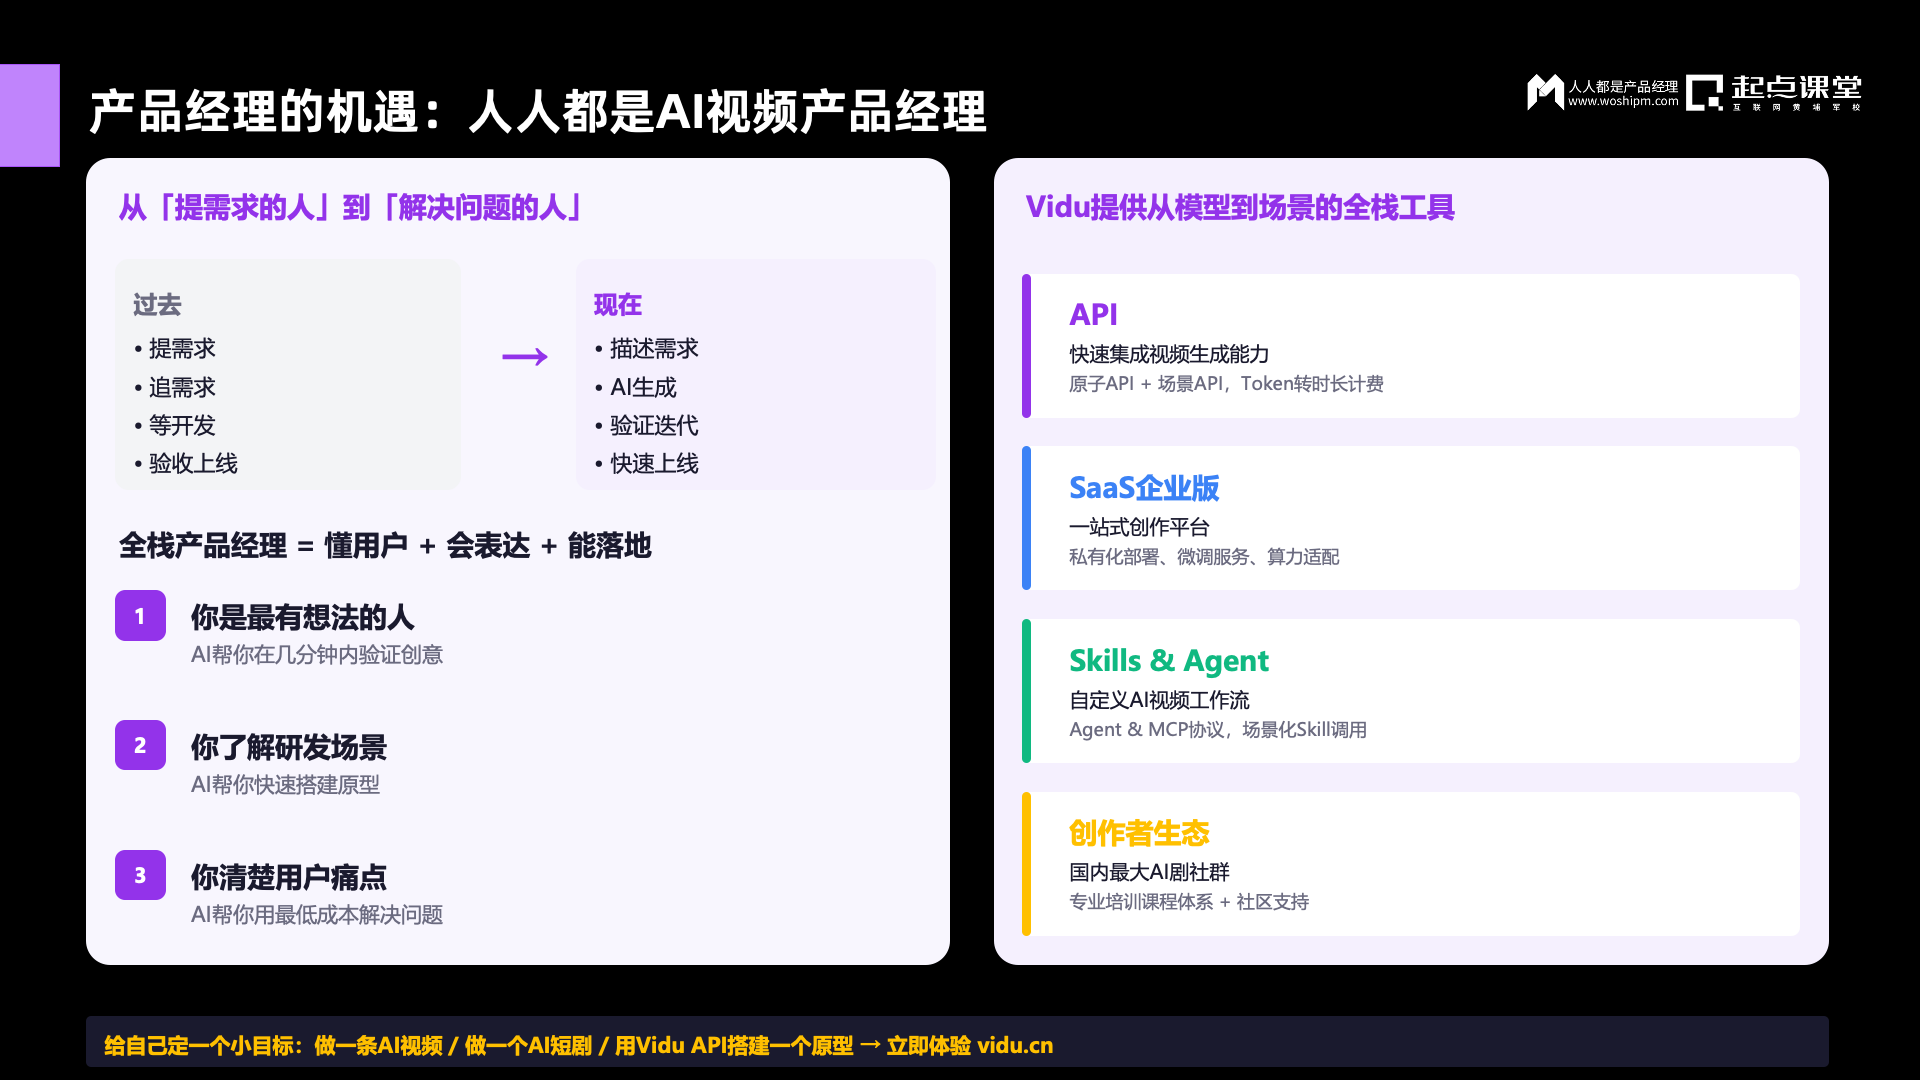Click the subtitle AI帮你用最低成本解决问题
The height and width of the screenshot is (1080, 1920).
(317, 915)
